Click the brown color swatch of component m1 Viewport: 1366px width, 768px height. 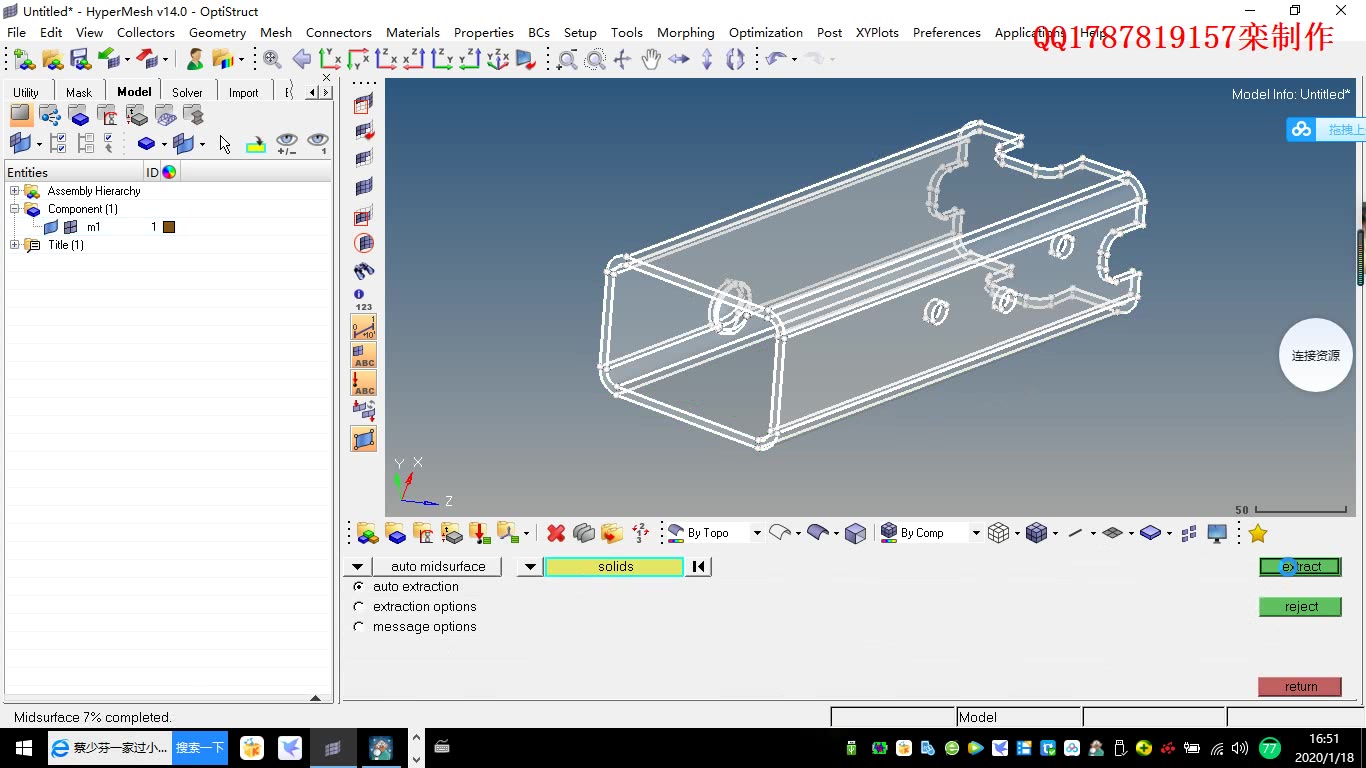[x=168, y=227]
